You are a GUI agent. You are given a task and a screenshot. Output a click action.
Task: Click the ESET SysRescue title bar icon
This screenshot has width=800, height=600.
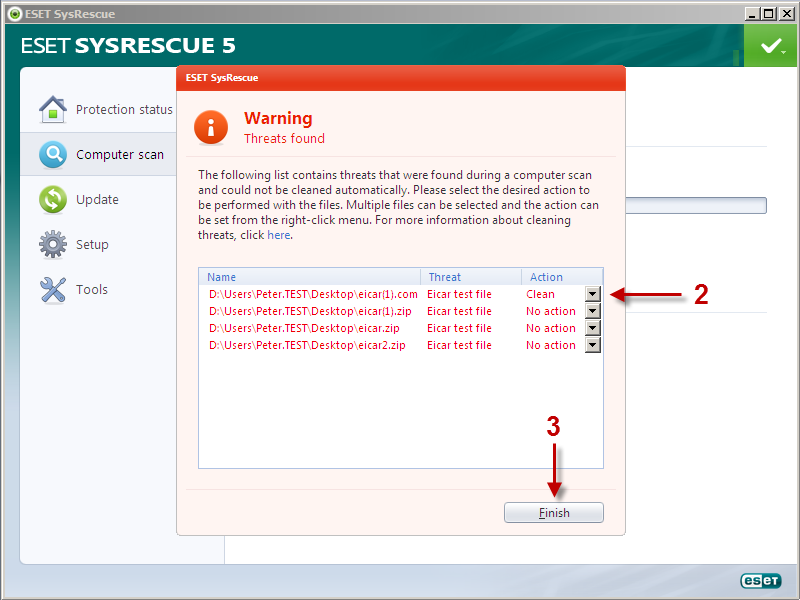[15, 14]
